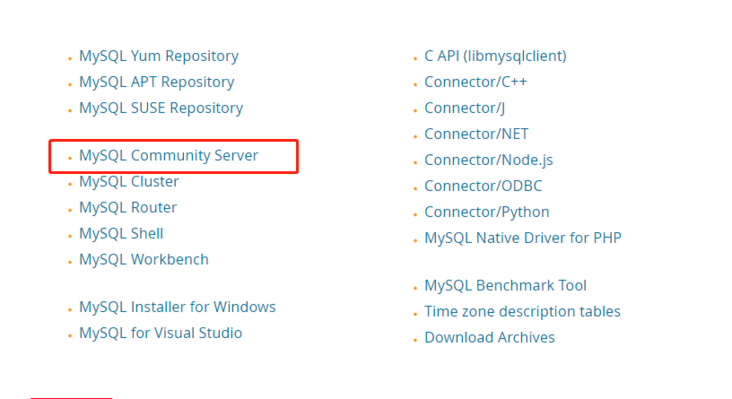732x399 pixels.
Task: Open the MySQL Benchmark Tool link
Action: click(x=506, y=286)
